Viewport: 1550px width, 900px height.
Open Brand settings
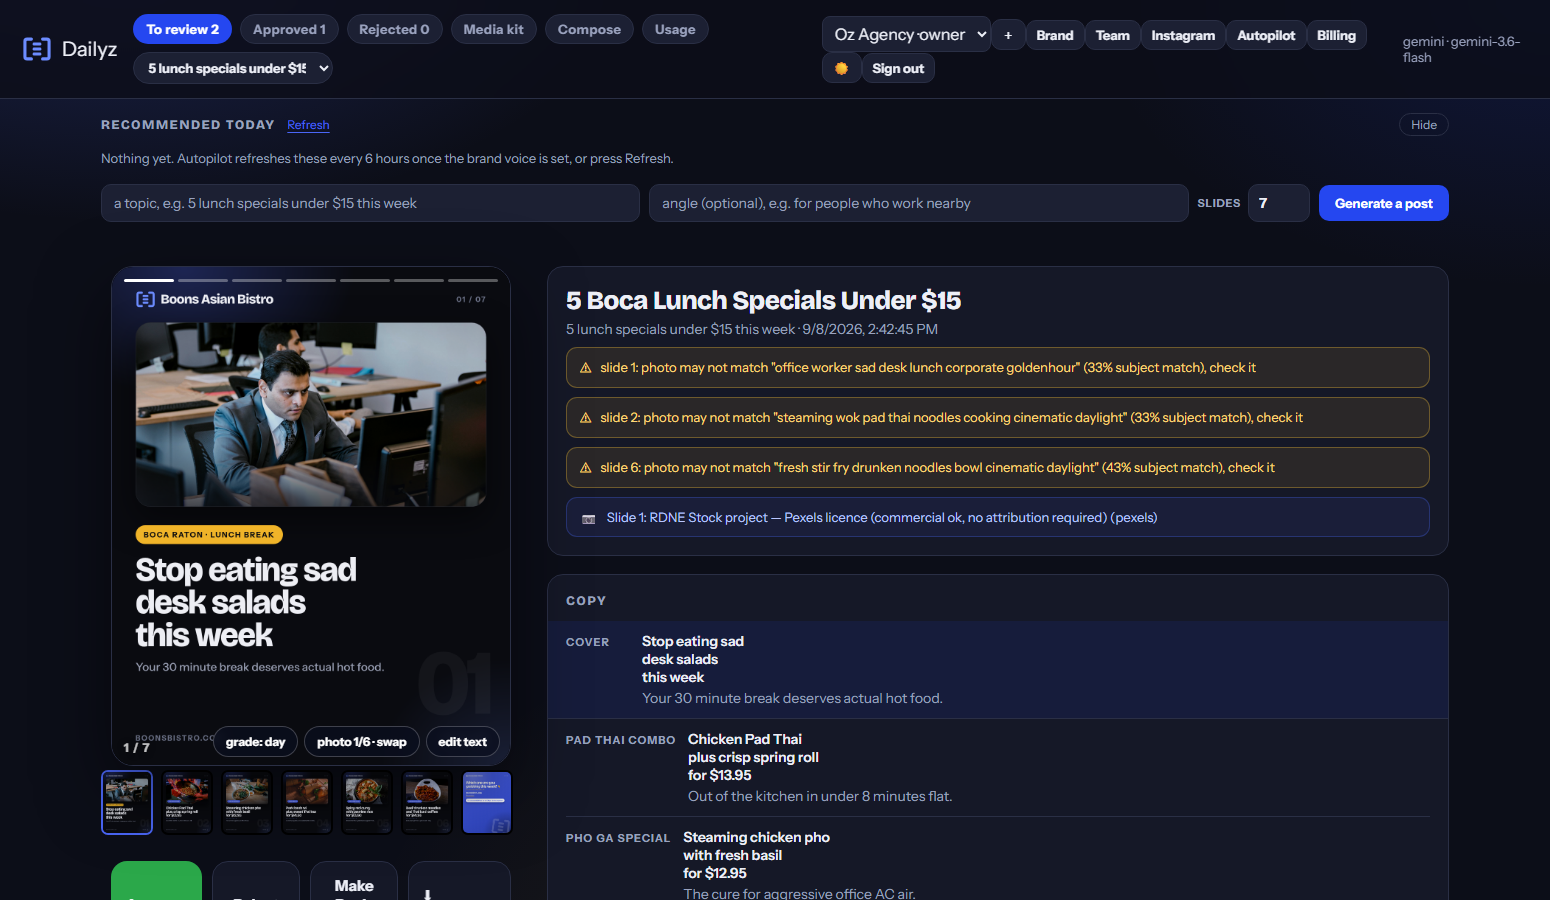[1055, 35]
